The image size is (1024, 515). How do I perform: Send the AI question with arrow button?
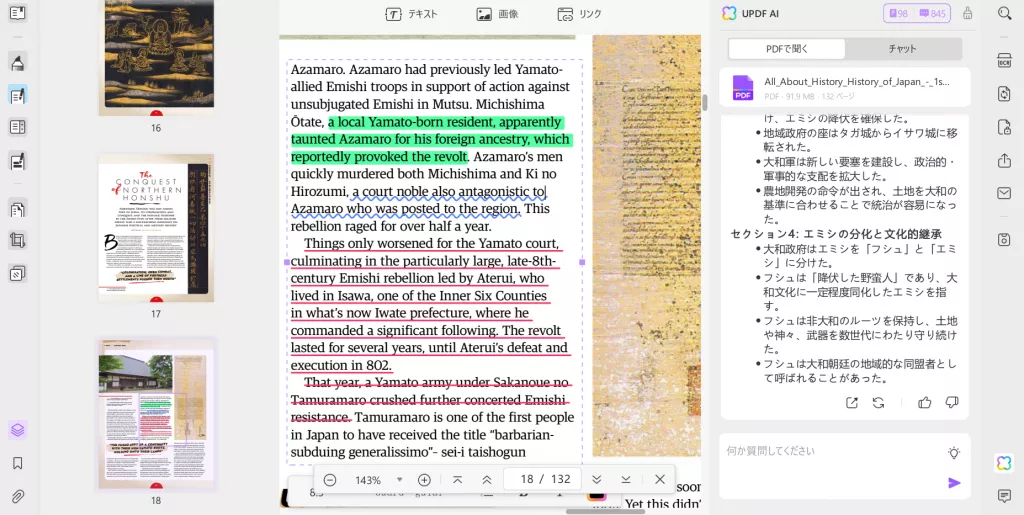pos(954,483)
